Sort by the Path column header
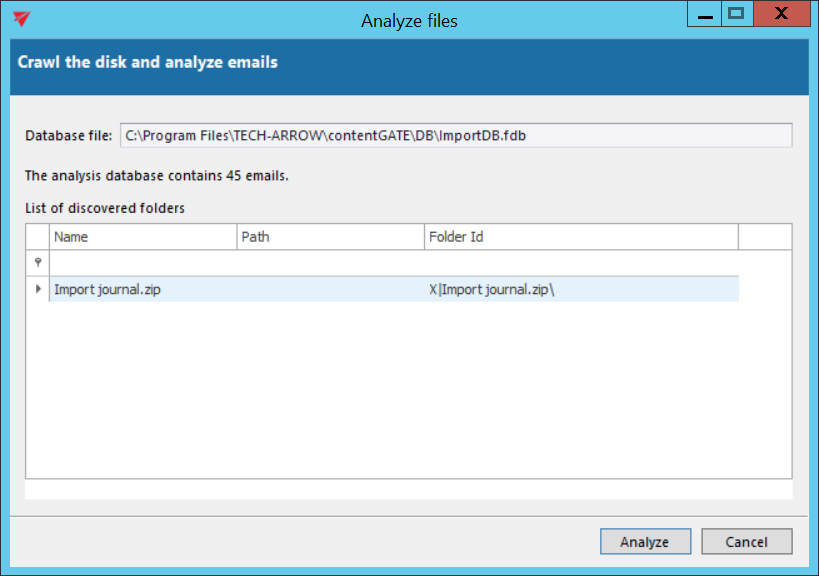This screenshot has height=576, width=819. coord(330,237)
